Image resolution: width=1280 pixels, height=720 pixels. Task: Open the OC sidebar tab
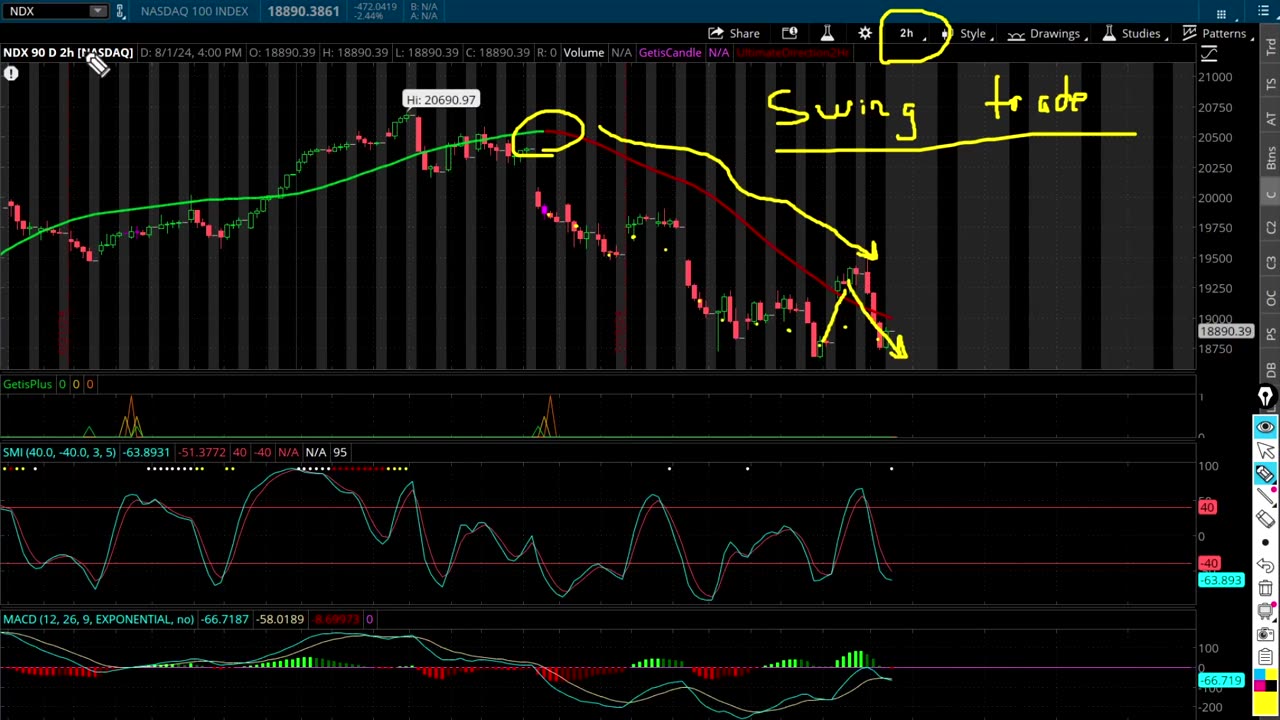pos(1271,299)
